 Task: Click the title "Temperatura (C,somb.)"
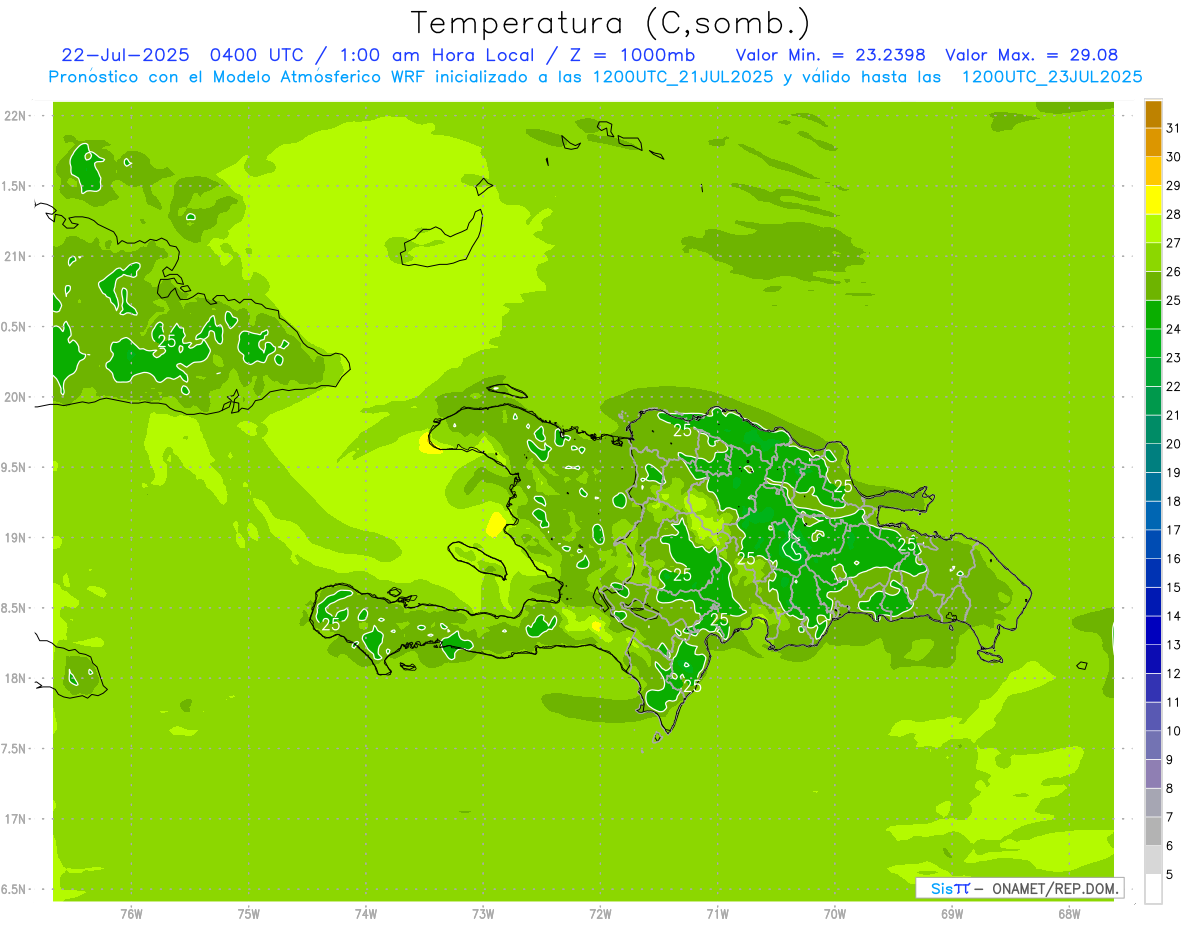[x=610, y=23]
